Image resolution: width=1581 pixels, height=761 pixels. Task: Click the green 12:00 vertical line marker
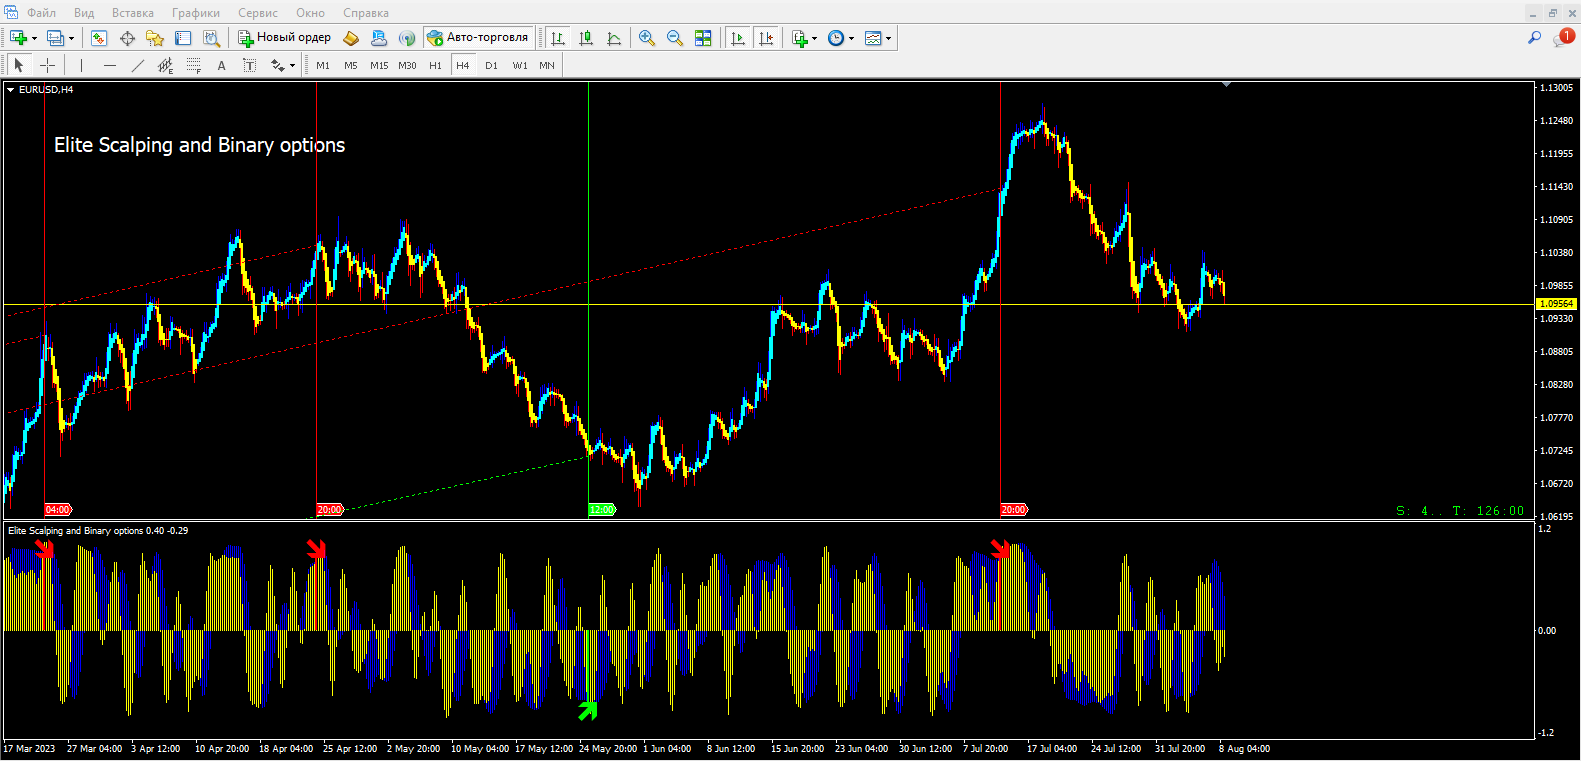pos(602,510)
